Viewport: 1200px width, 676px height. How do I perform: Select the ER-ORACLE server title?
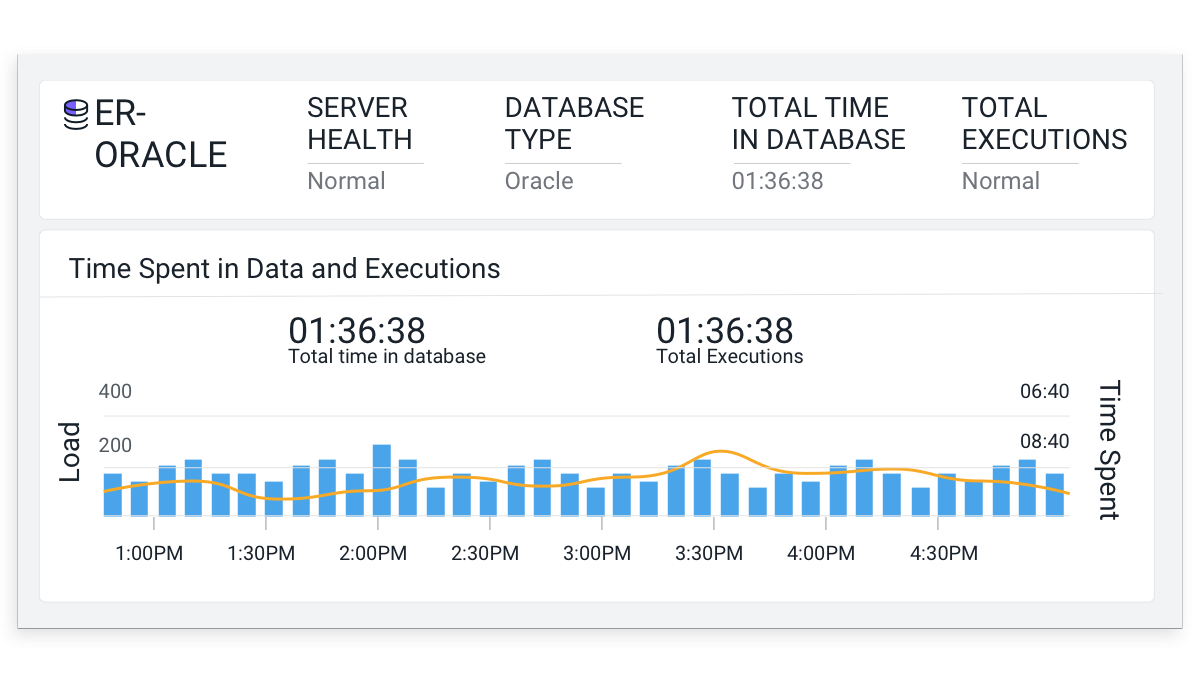coord(160,134)
